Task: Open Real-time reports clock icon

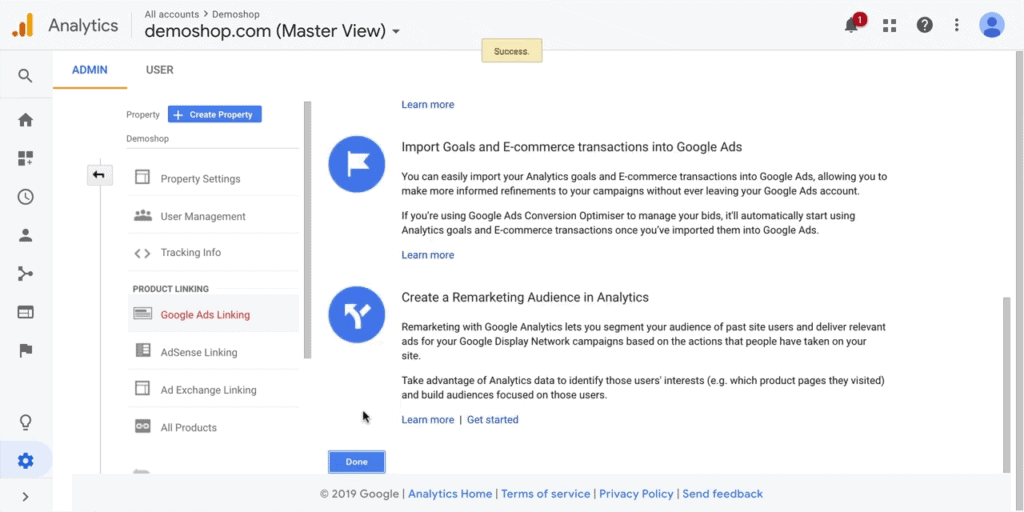Action: 25,197
